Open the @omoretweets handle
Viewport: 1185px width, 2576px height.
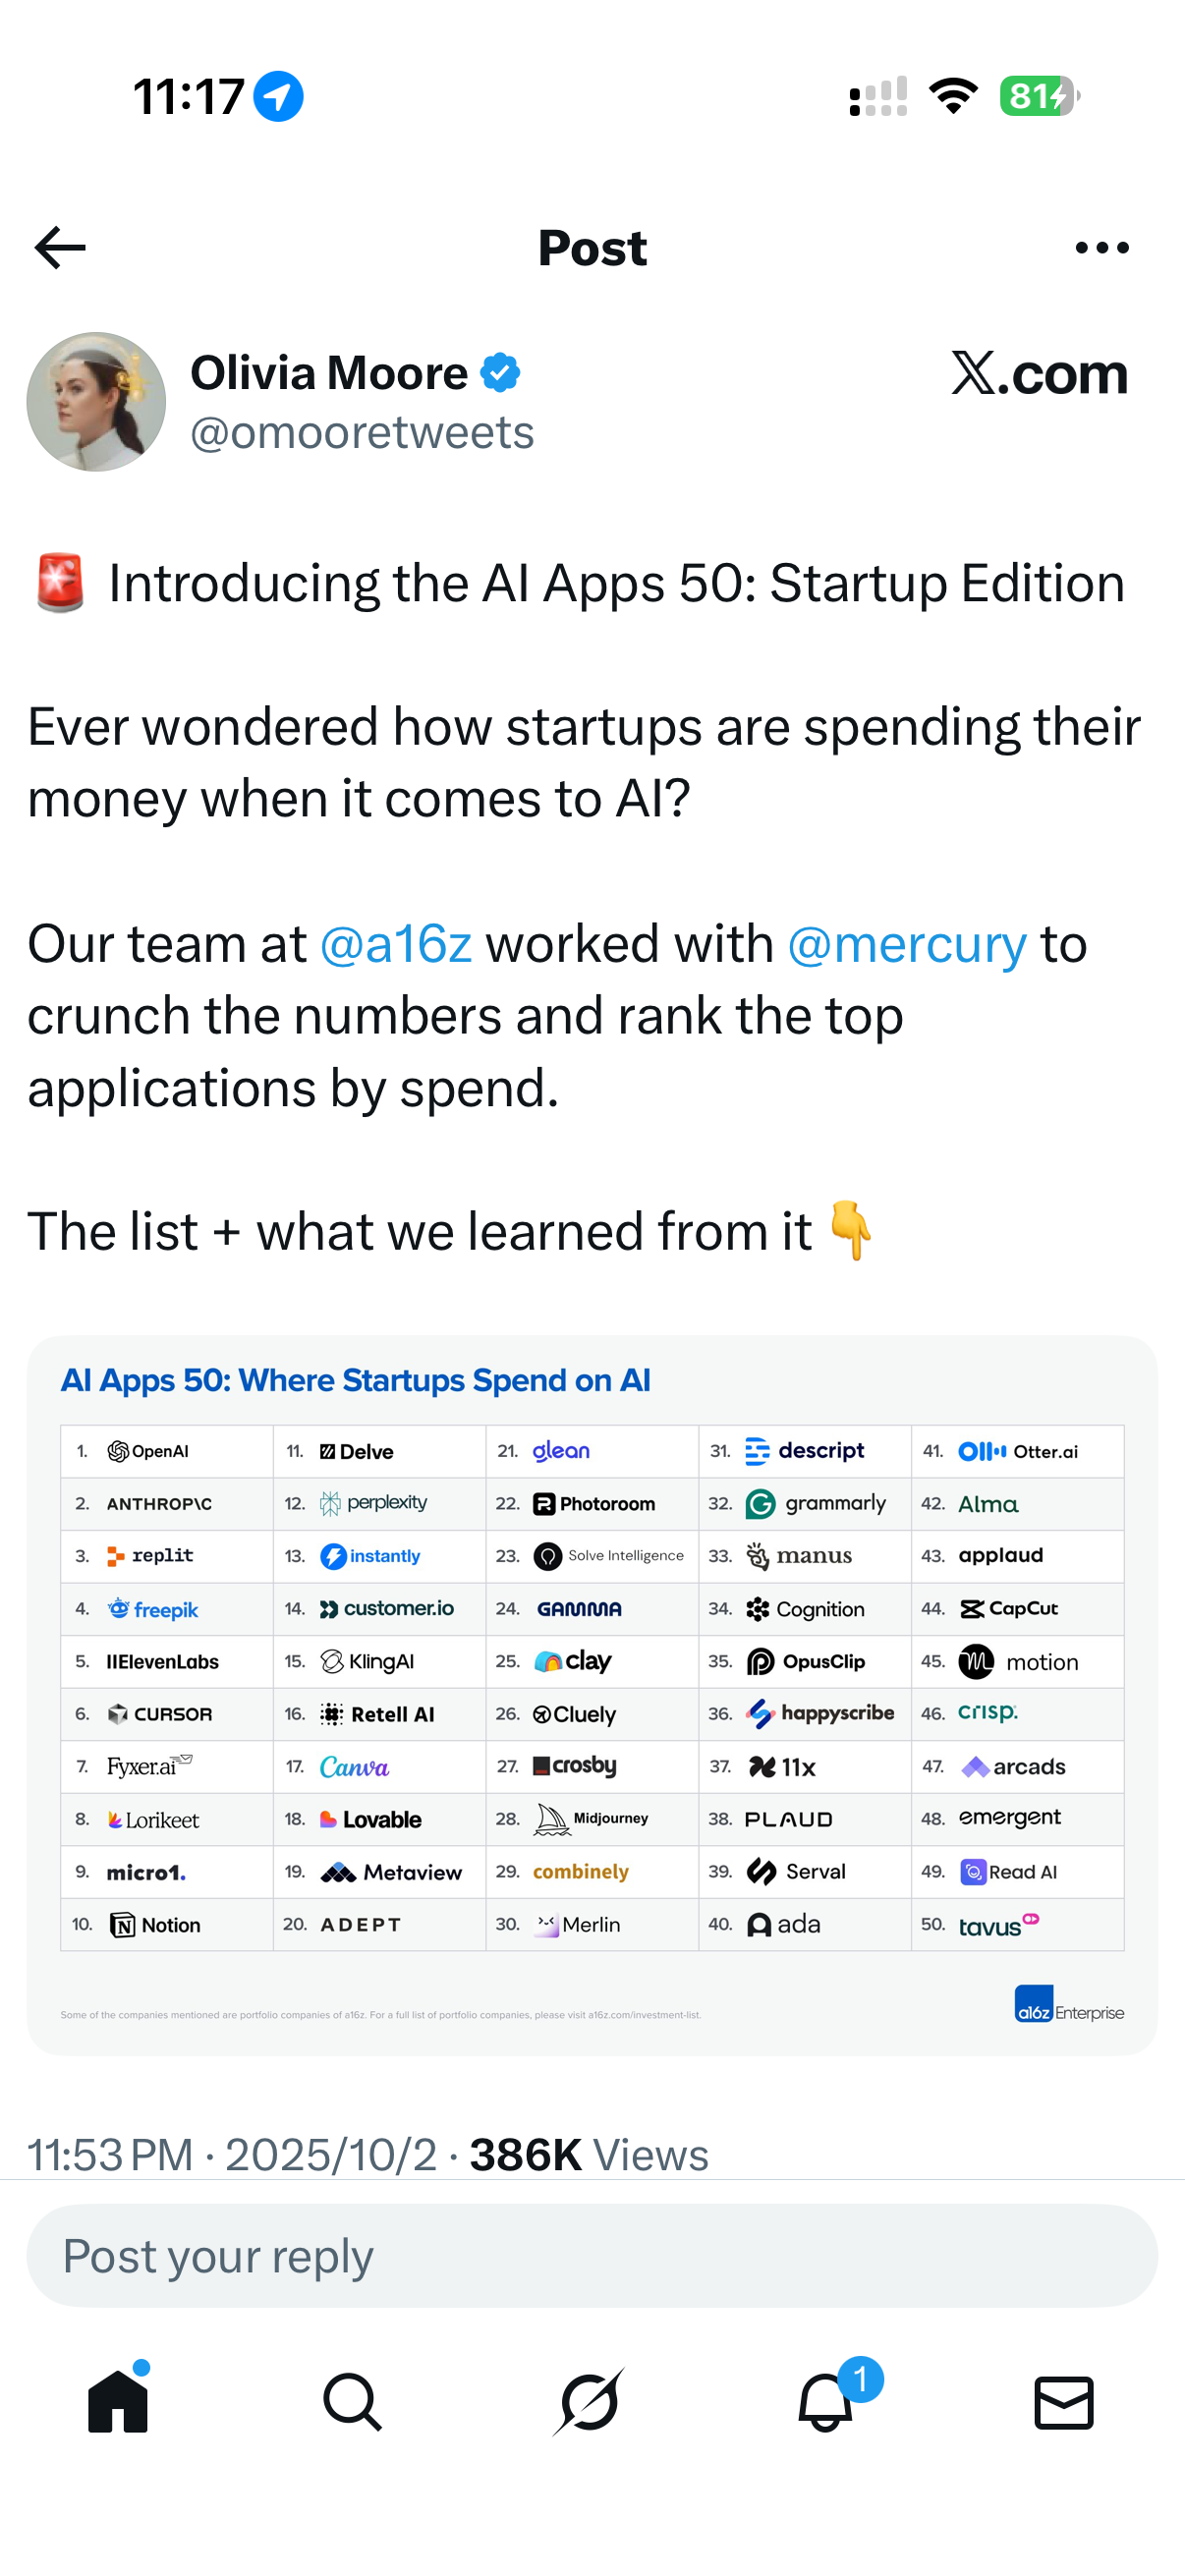362,433
